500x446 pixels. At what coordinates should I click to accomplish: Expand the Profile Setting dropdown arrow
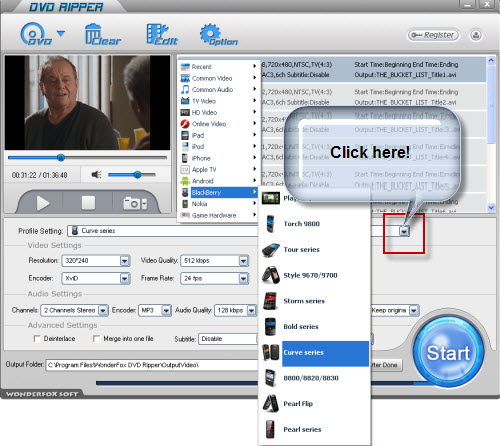click(x=404, y=231)
